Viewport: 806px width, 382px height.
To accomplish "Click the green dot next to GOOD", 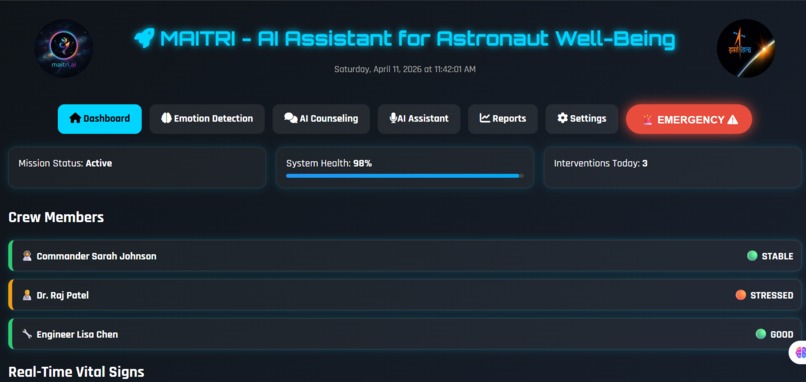I will pyautogui.click(x=761, y=334).
